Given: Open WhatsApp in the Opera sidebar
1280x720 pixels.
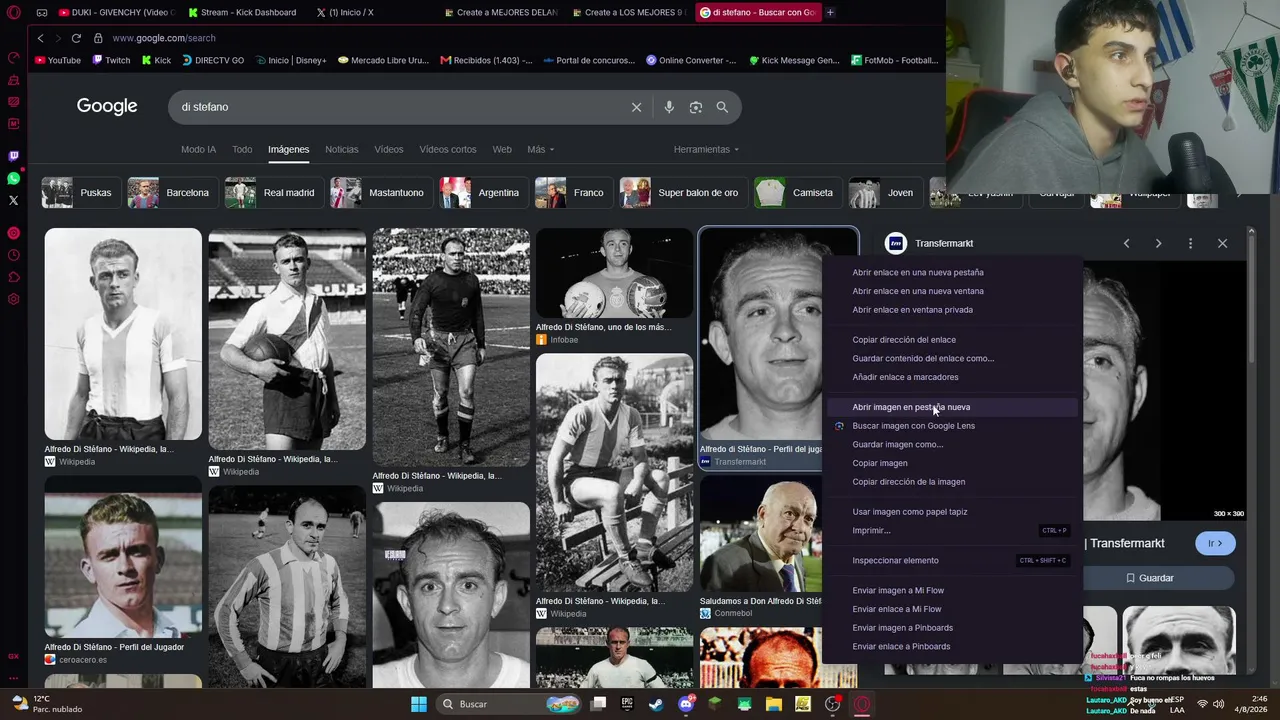Looking at the screenshot, I should click(14, 178).
